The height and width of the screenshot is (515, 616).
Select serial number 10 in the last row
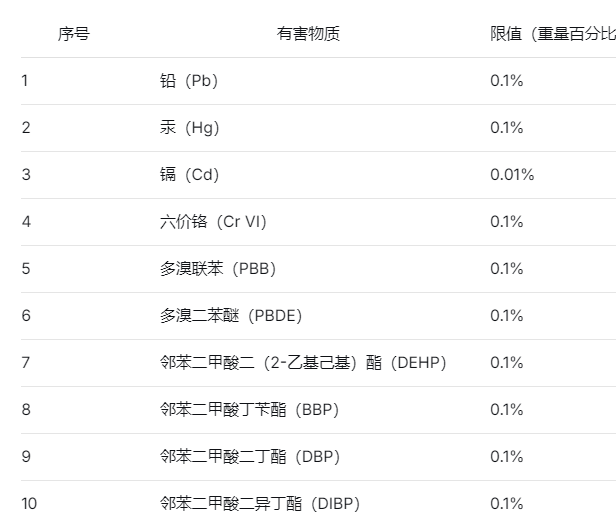click(29, 503)
